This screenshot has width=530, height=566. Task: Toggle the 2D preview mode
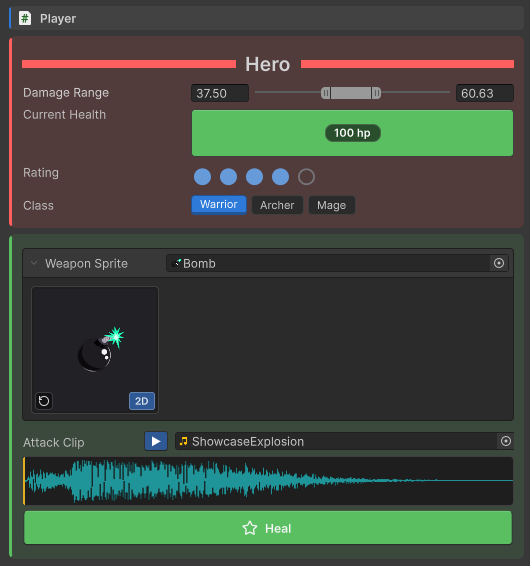click(x=142, y=401)
